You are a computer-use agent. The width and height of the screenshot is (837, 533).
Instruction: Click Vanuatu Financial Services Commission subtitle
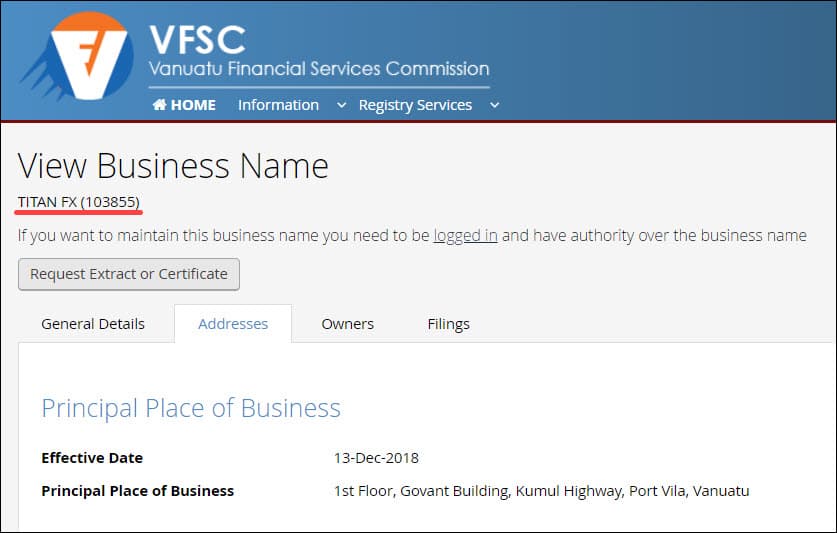318,69
